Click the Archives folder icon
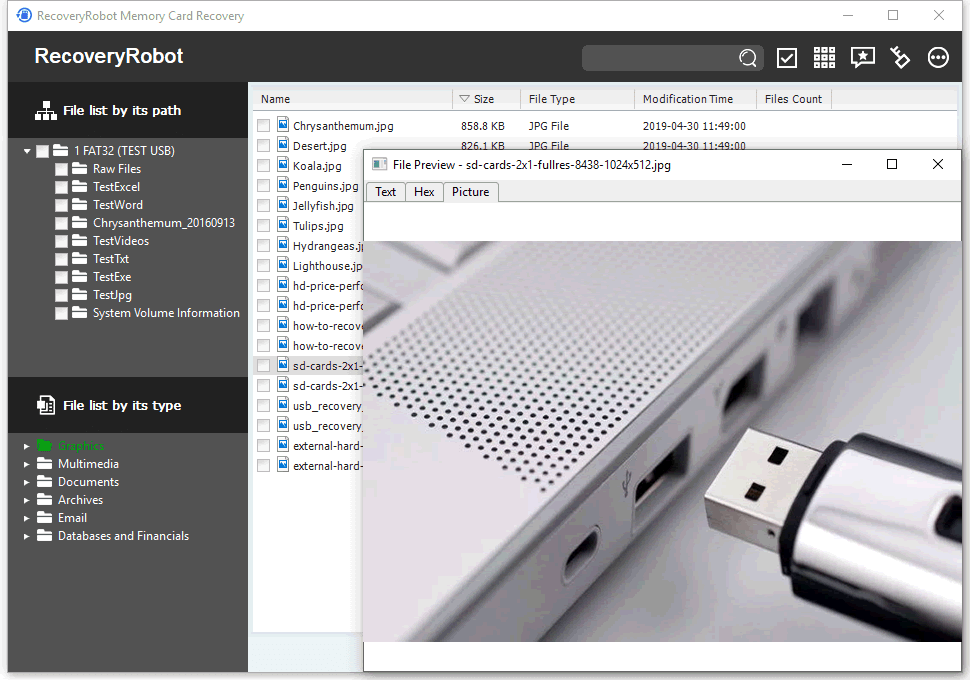Screen dimensions: 970x680 (44, 499)
